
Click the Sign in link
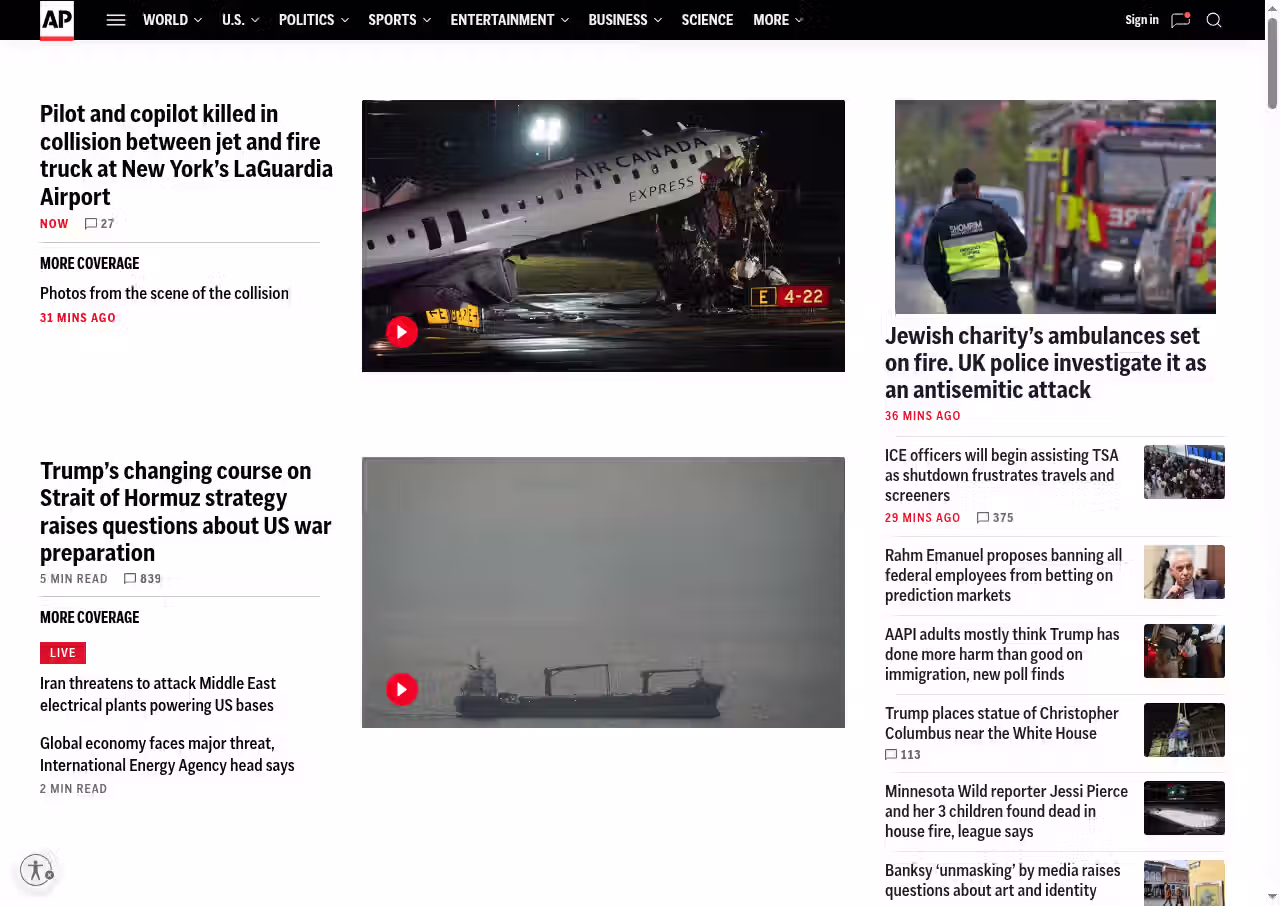tap(1141, 20)
